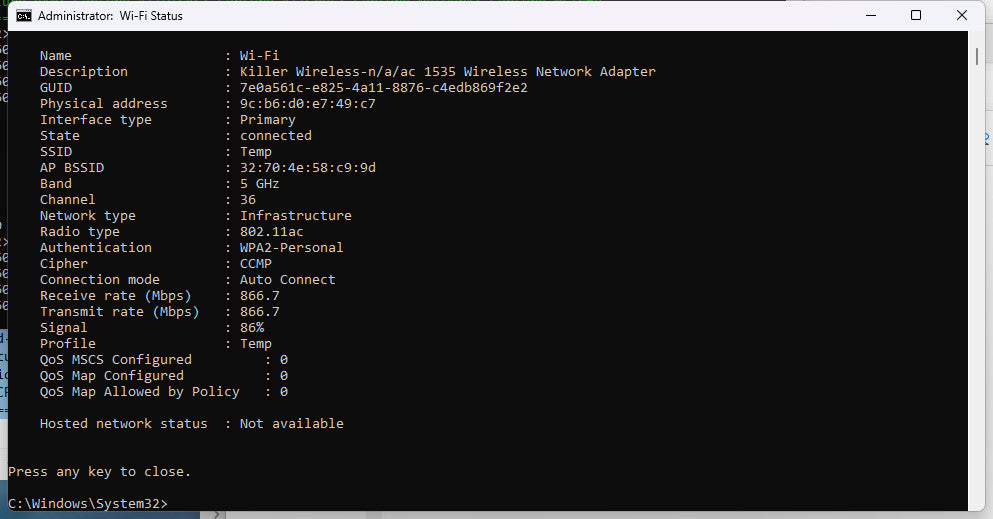Click the Killer Wireless adapter description text
Viewport: 993px width, 519px height.
(x=447, y=72)
